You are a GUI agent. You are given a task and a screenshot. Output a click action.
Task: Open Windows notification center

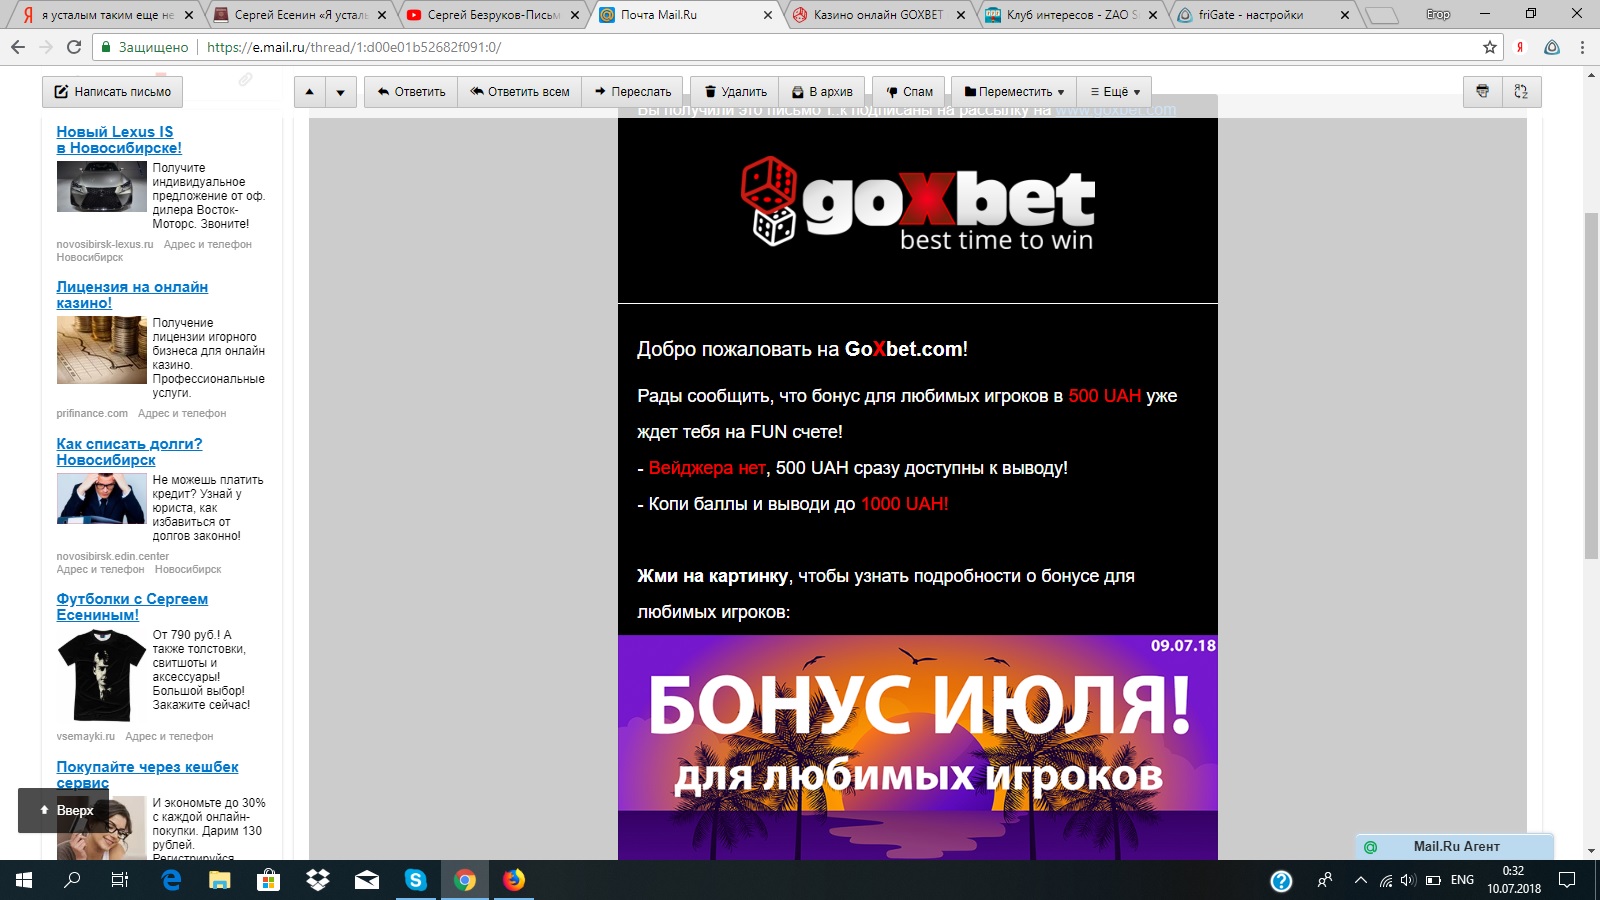point(1567,880)
